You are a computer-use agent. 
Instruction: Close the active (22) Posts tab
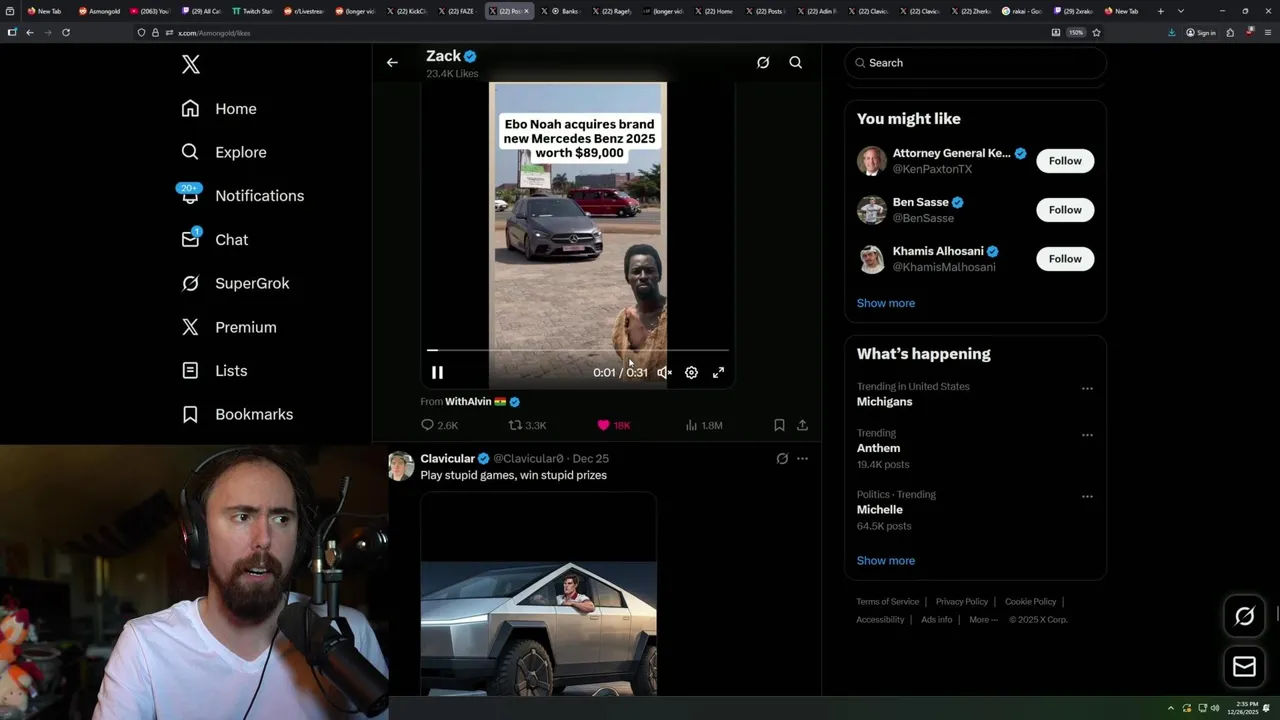(x=528, y=11)
